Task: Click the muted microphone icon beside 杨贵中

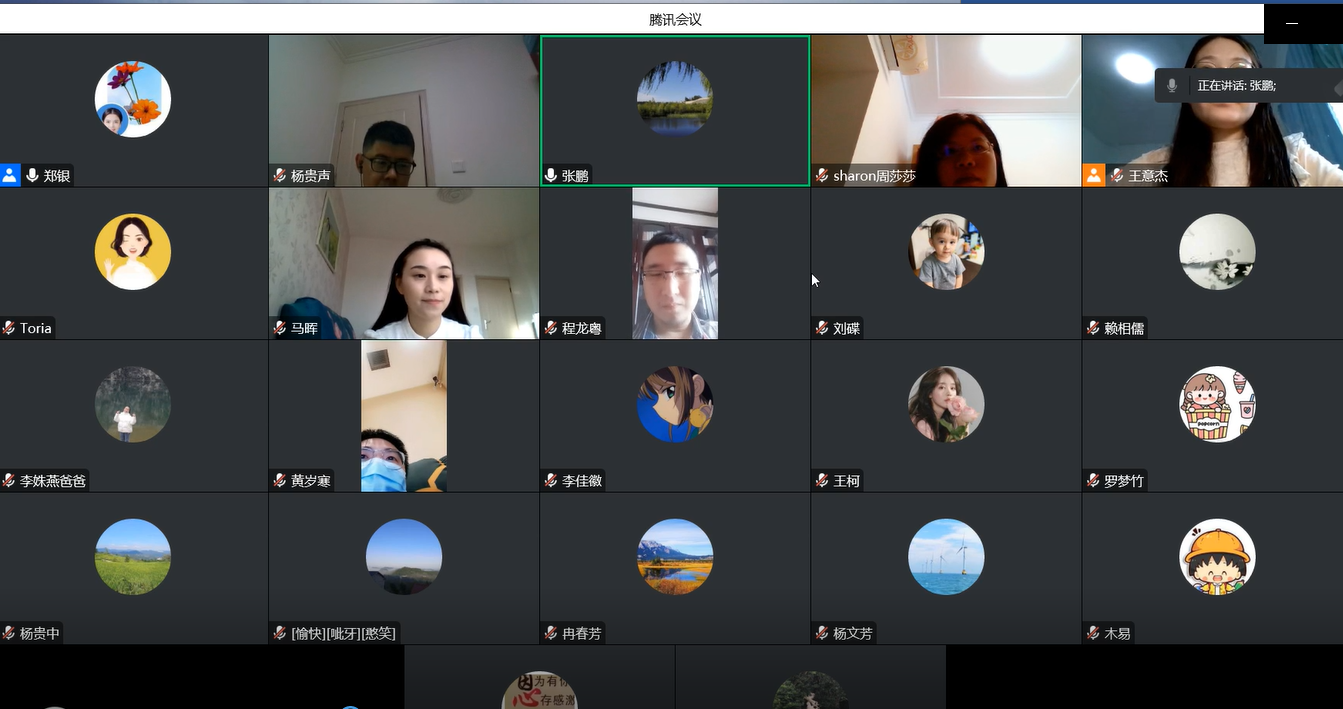Action: pos(9,633)
